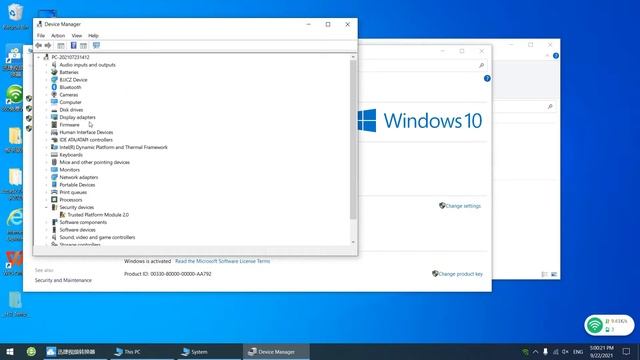Click the search magnifier in System window

(481, 65)
